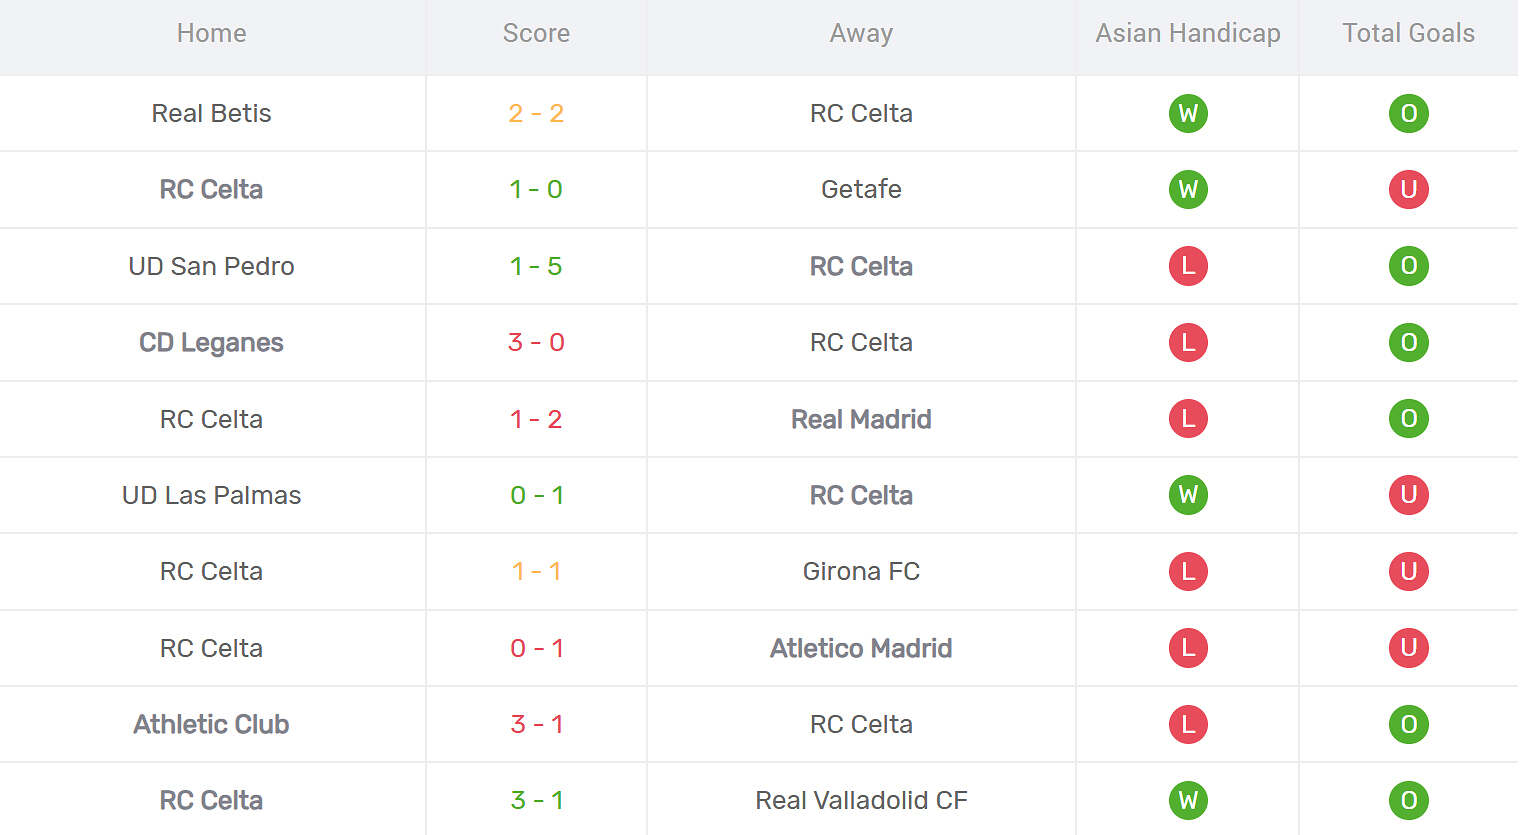The height and width of the screenshot is (835, 1521).
Task: Click the L badge in Real Madrid row
Action: coord(1188,419)
